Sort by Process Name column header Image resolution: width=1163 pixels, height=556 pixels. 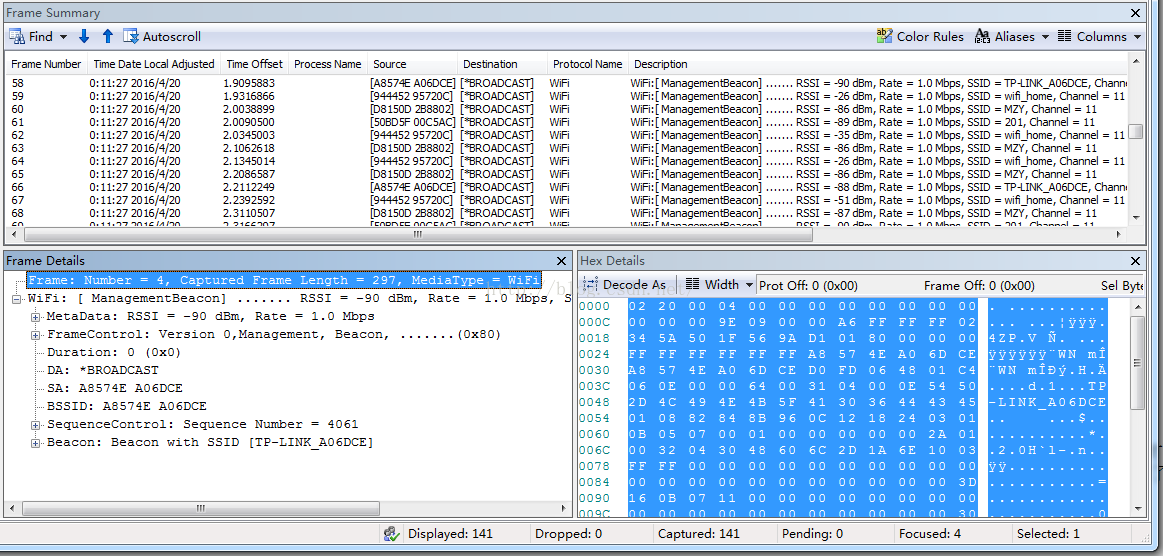click(328, 64)
